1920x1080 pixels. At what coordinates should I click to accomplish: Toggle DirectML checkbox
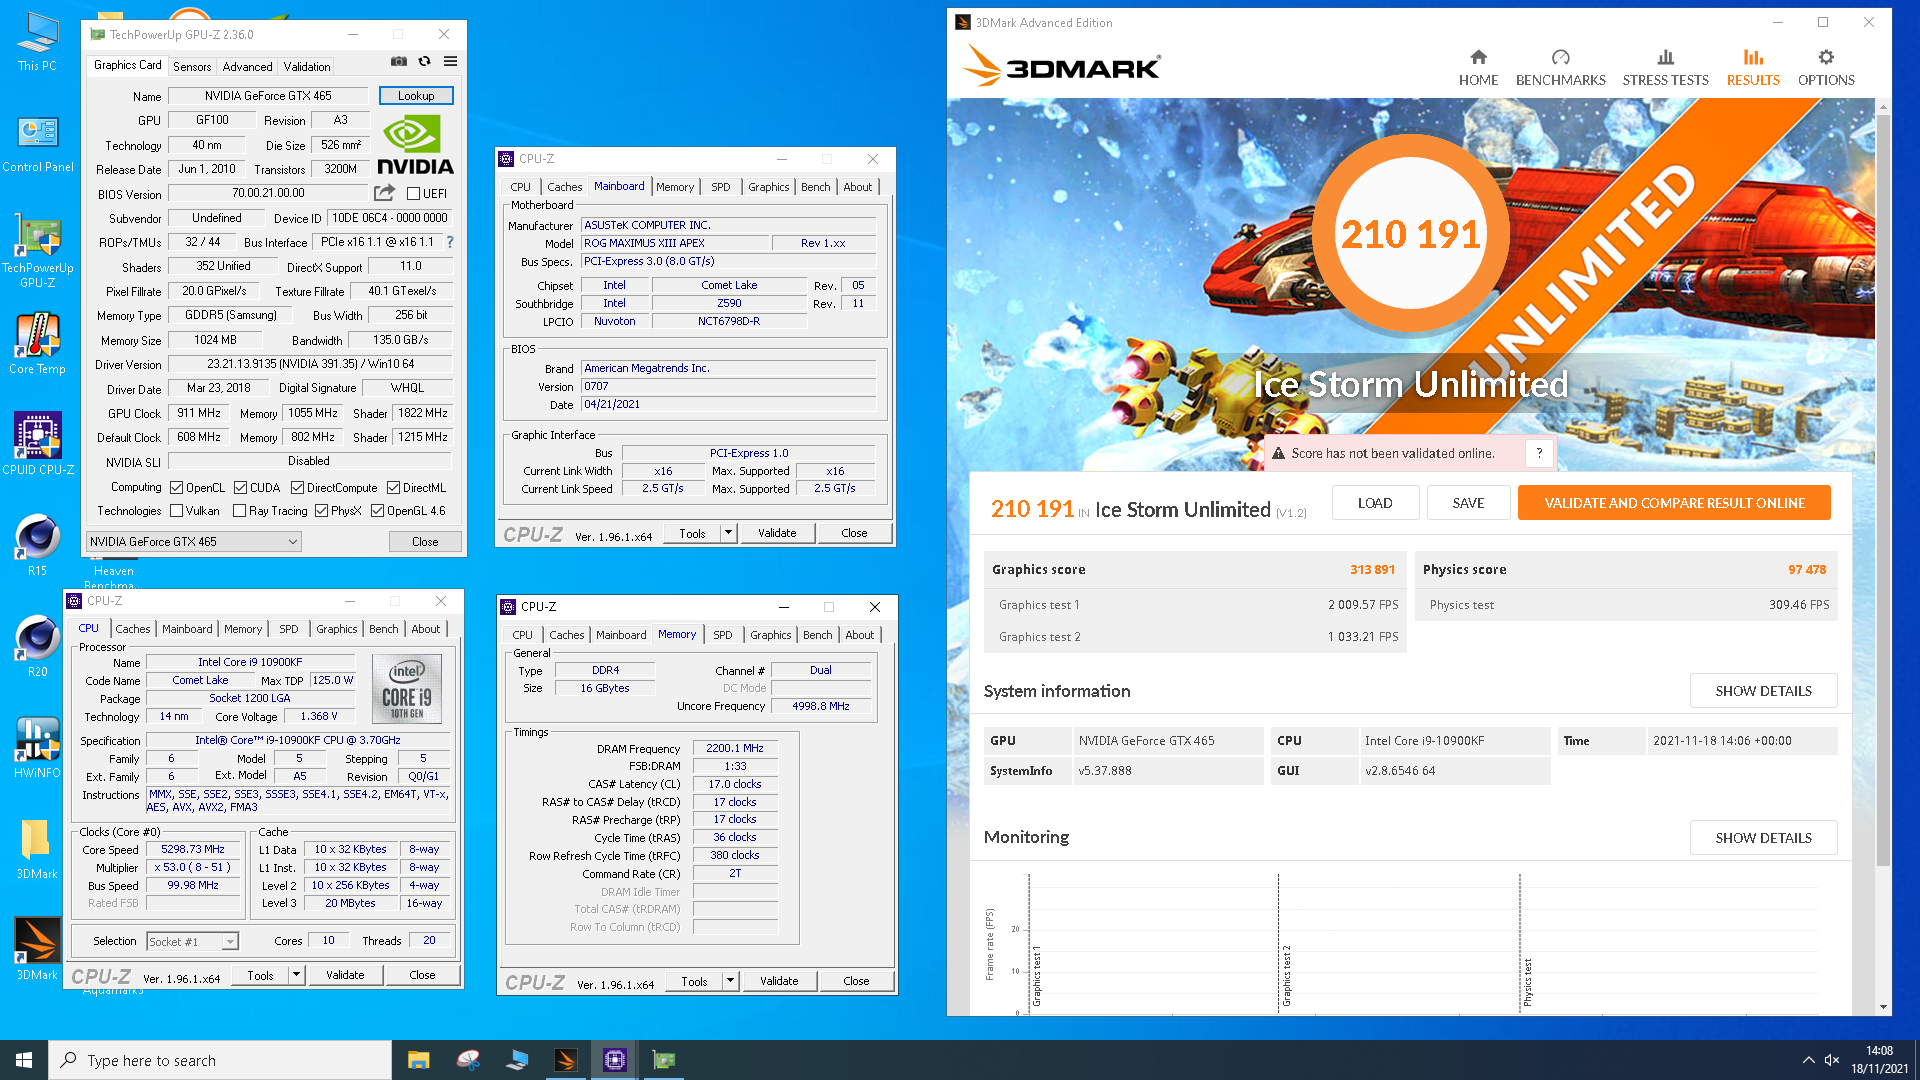pyautogui.click(x=393, y=488)
